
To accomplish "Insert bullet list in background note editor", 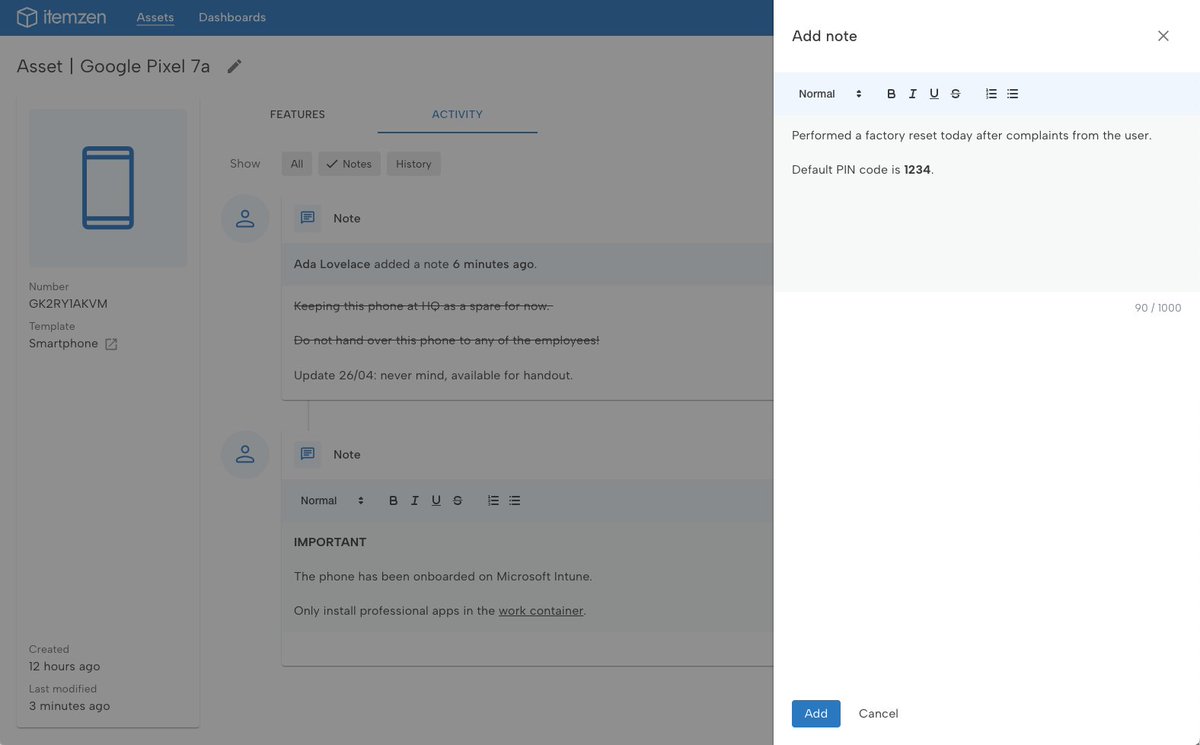I will pos(514,500).
